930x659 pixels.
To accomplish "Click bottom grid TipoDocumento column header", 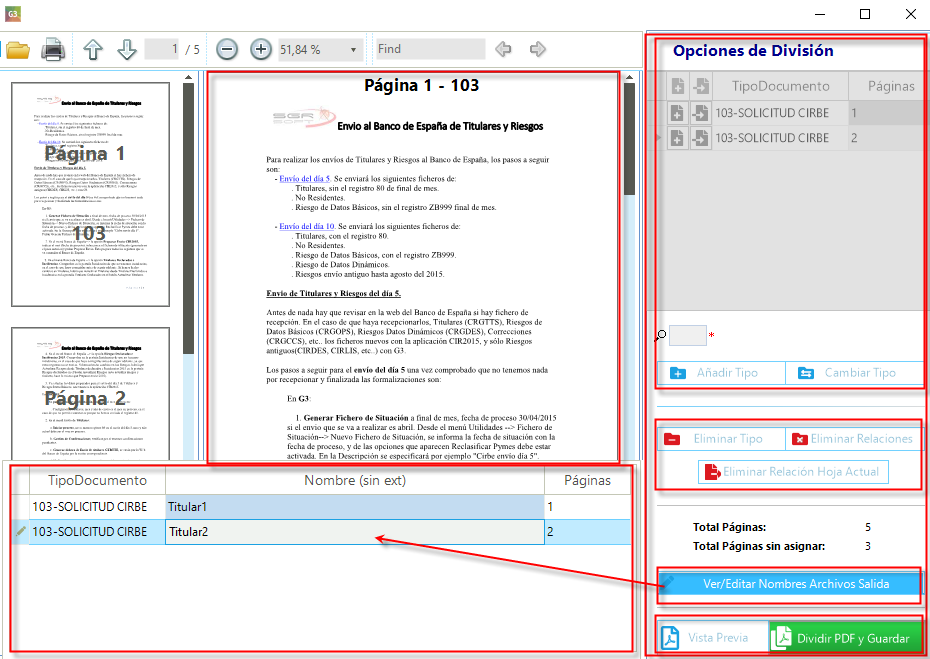I will (98, 480).
